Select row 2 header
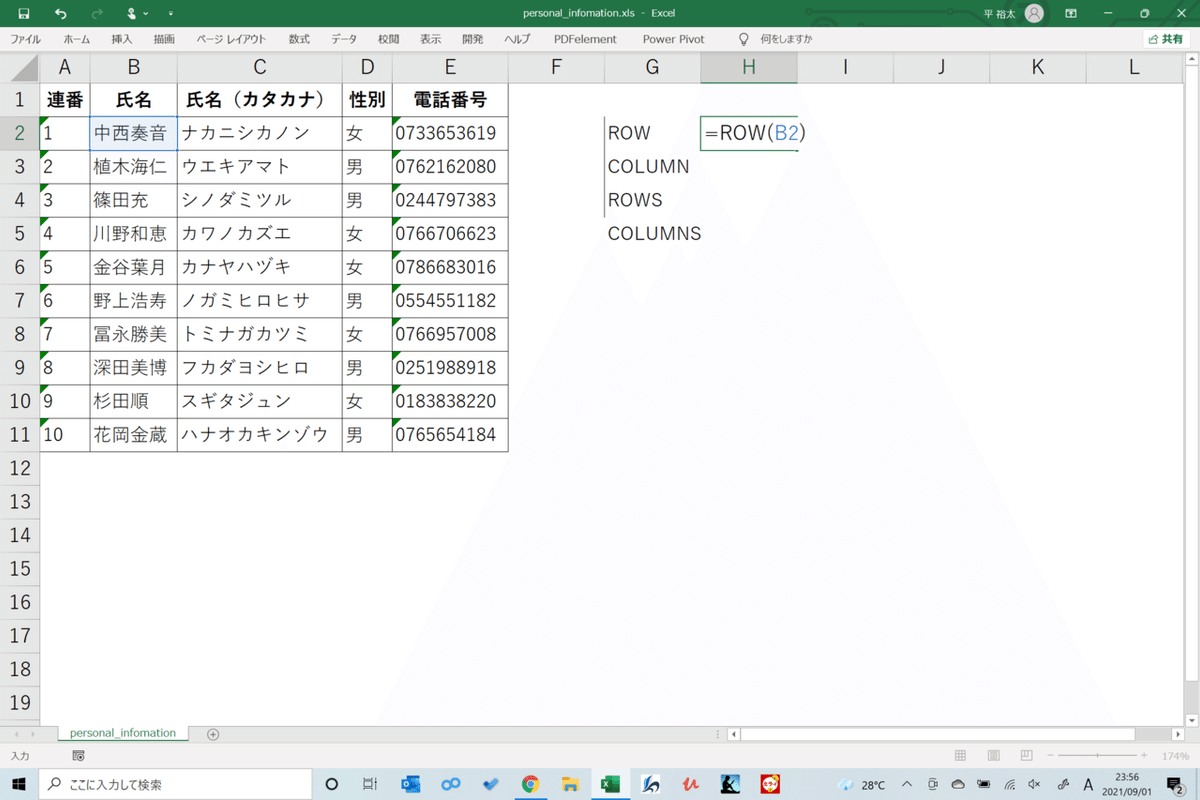This screenshot has width=1200, height=800. point(19,133)
